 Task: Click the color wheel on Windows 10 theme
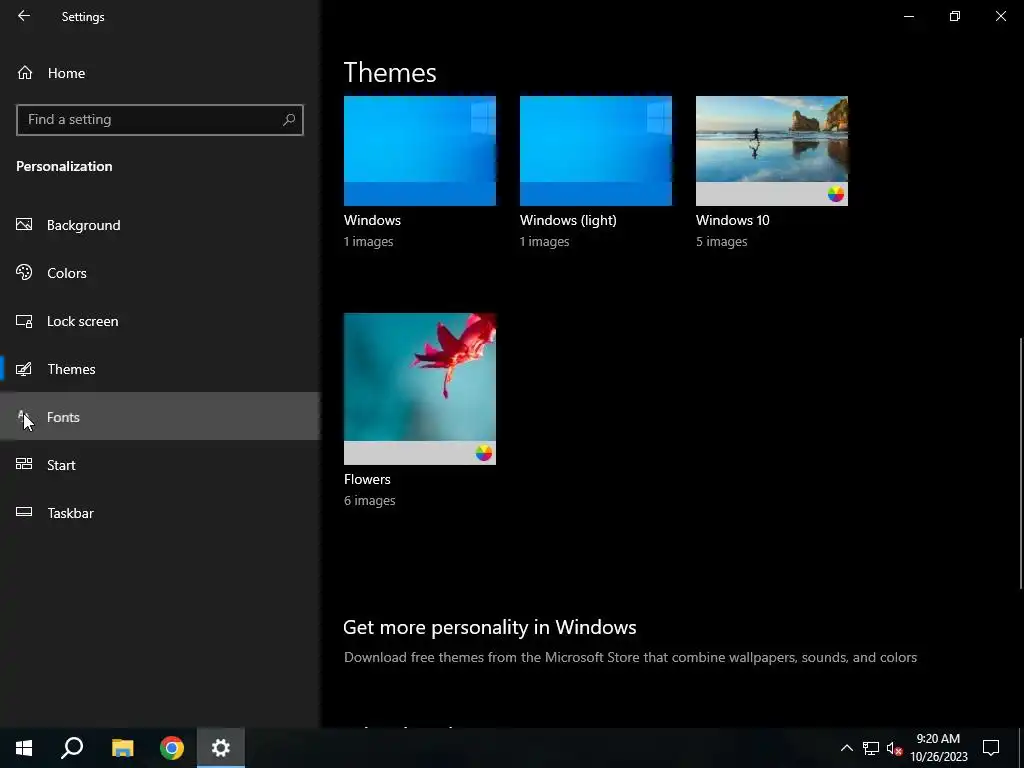[835, 194]
